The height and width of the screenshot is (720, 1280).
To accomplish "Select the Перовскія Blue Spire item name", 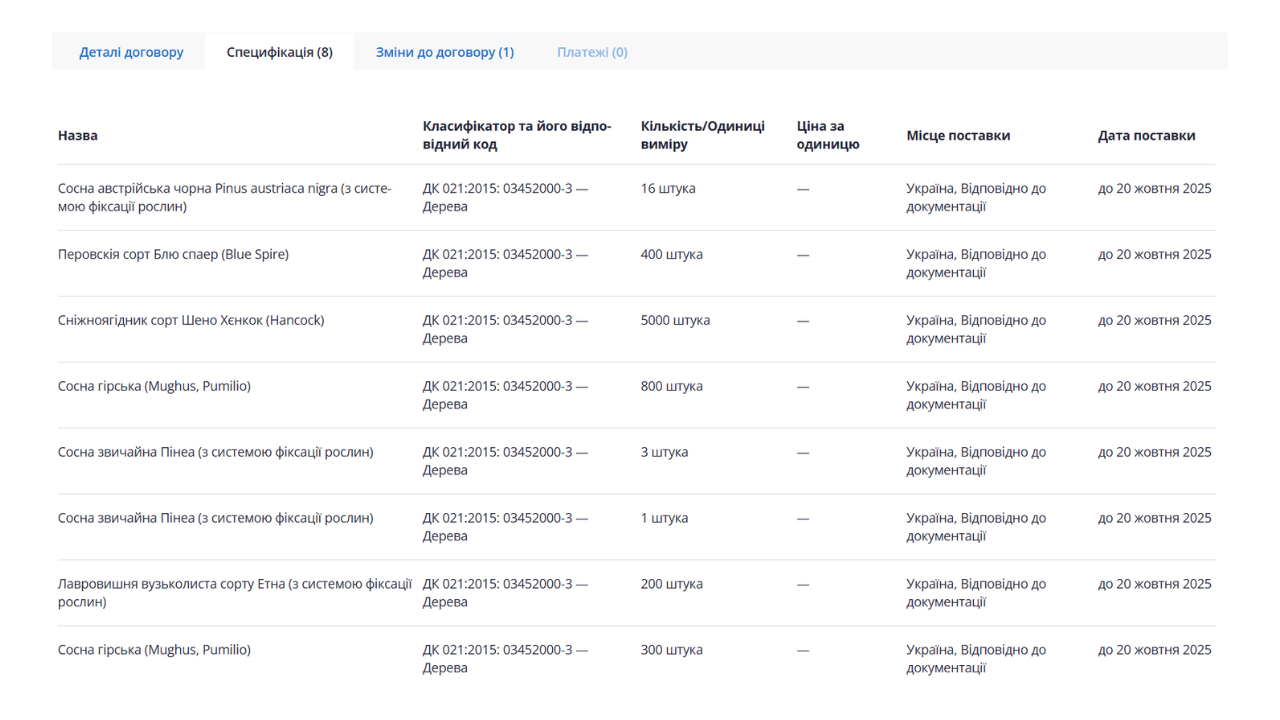I will (173, 255).
